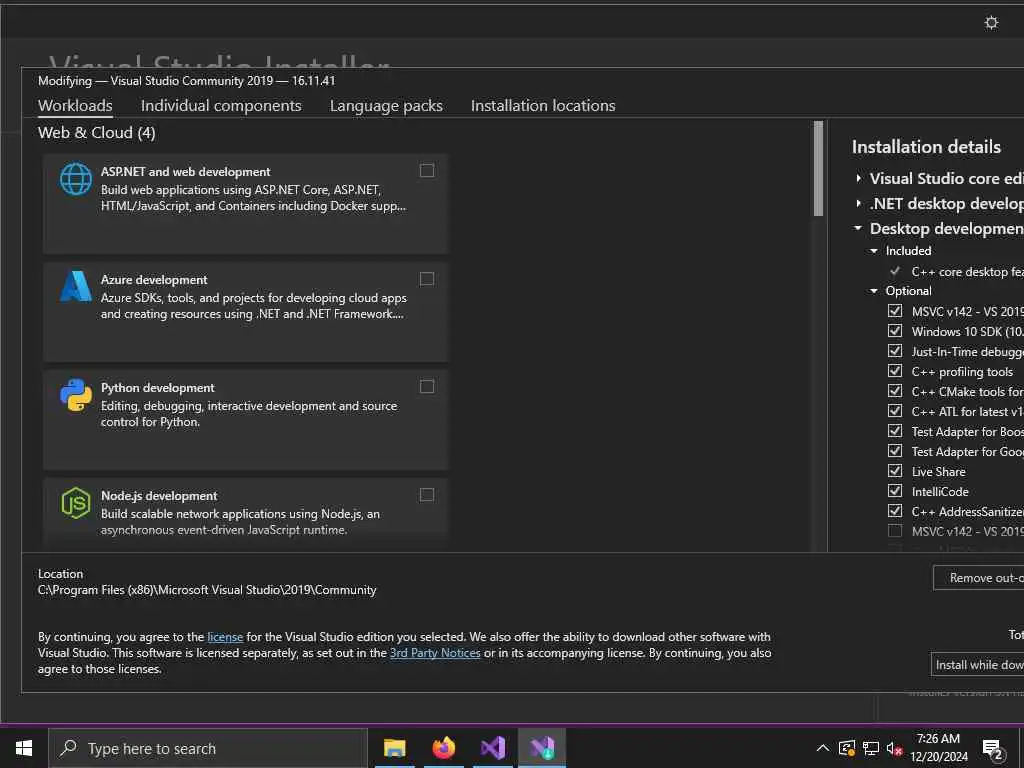Screen dimensions: 1024x768
Task: Toggle the installer theme sun icon
Action: point(991,23)
